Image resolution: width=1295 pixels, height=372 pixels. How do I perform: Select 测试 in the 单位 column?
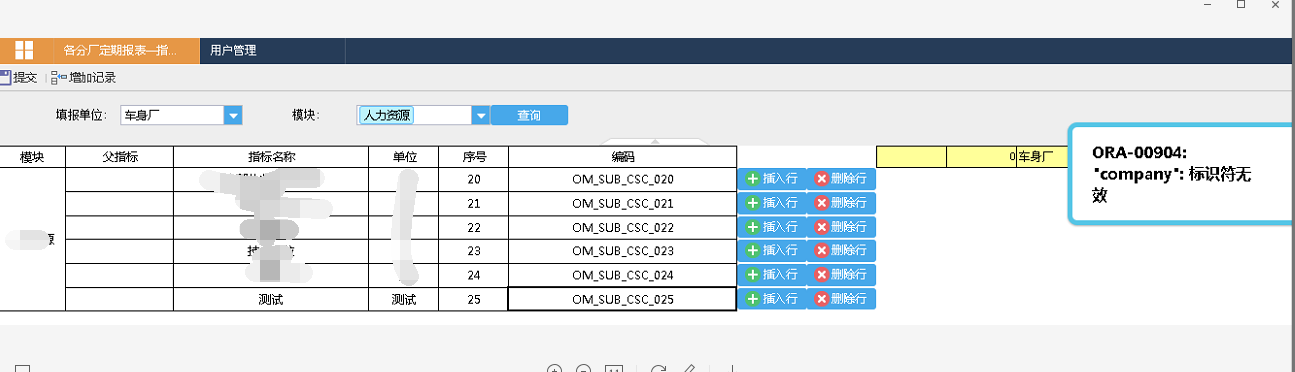click(x=403, y=299)
